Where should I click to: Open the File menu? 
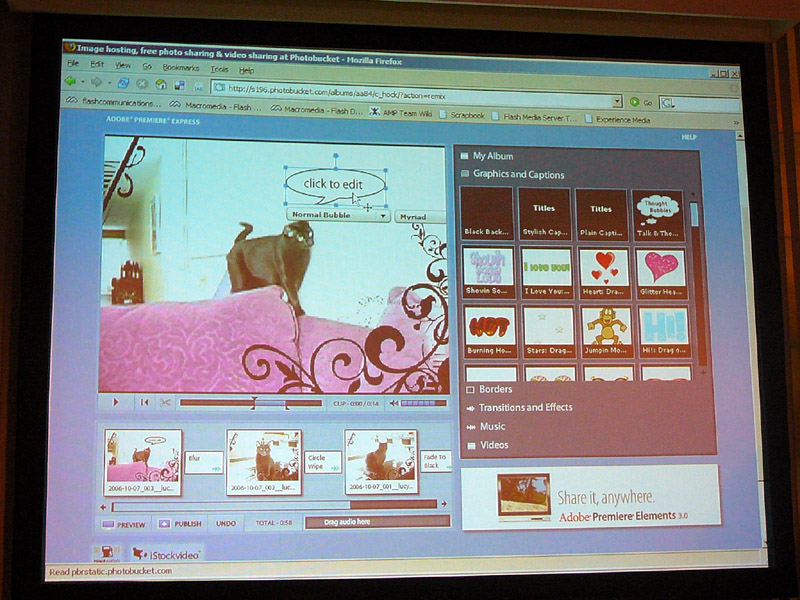click(x=73, y=63)
